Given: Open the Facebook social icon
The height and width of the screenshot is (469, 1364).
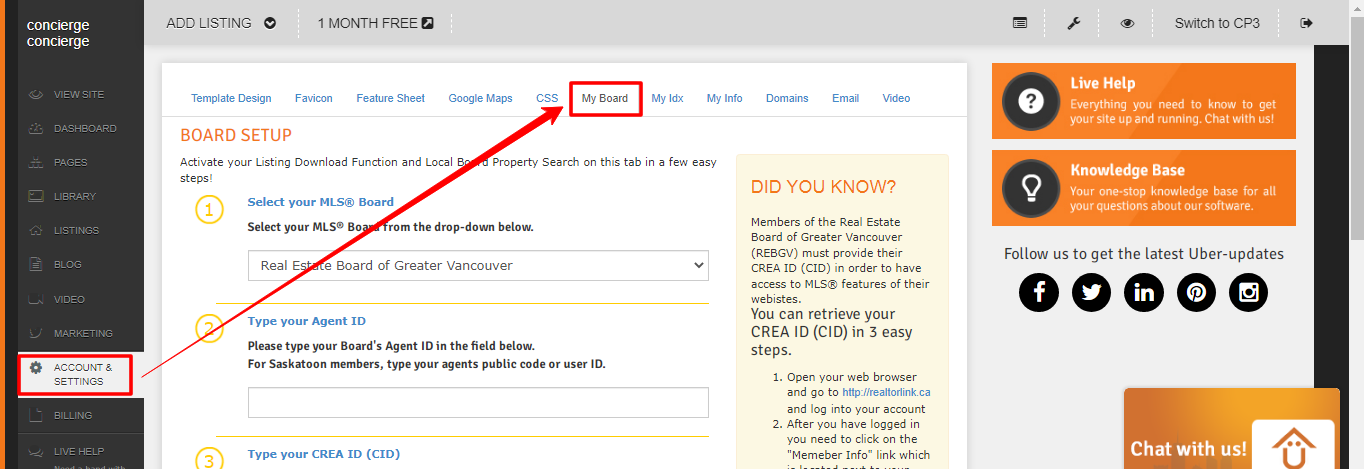Looking at the screenshot, I should point(1039,292).
